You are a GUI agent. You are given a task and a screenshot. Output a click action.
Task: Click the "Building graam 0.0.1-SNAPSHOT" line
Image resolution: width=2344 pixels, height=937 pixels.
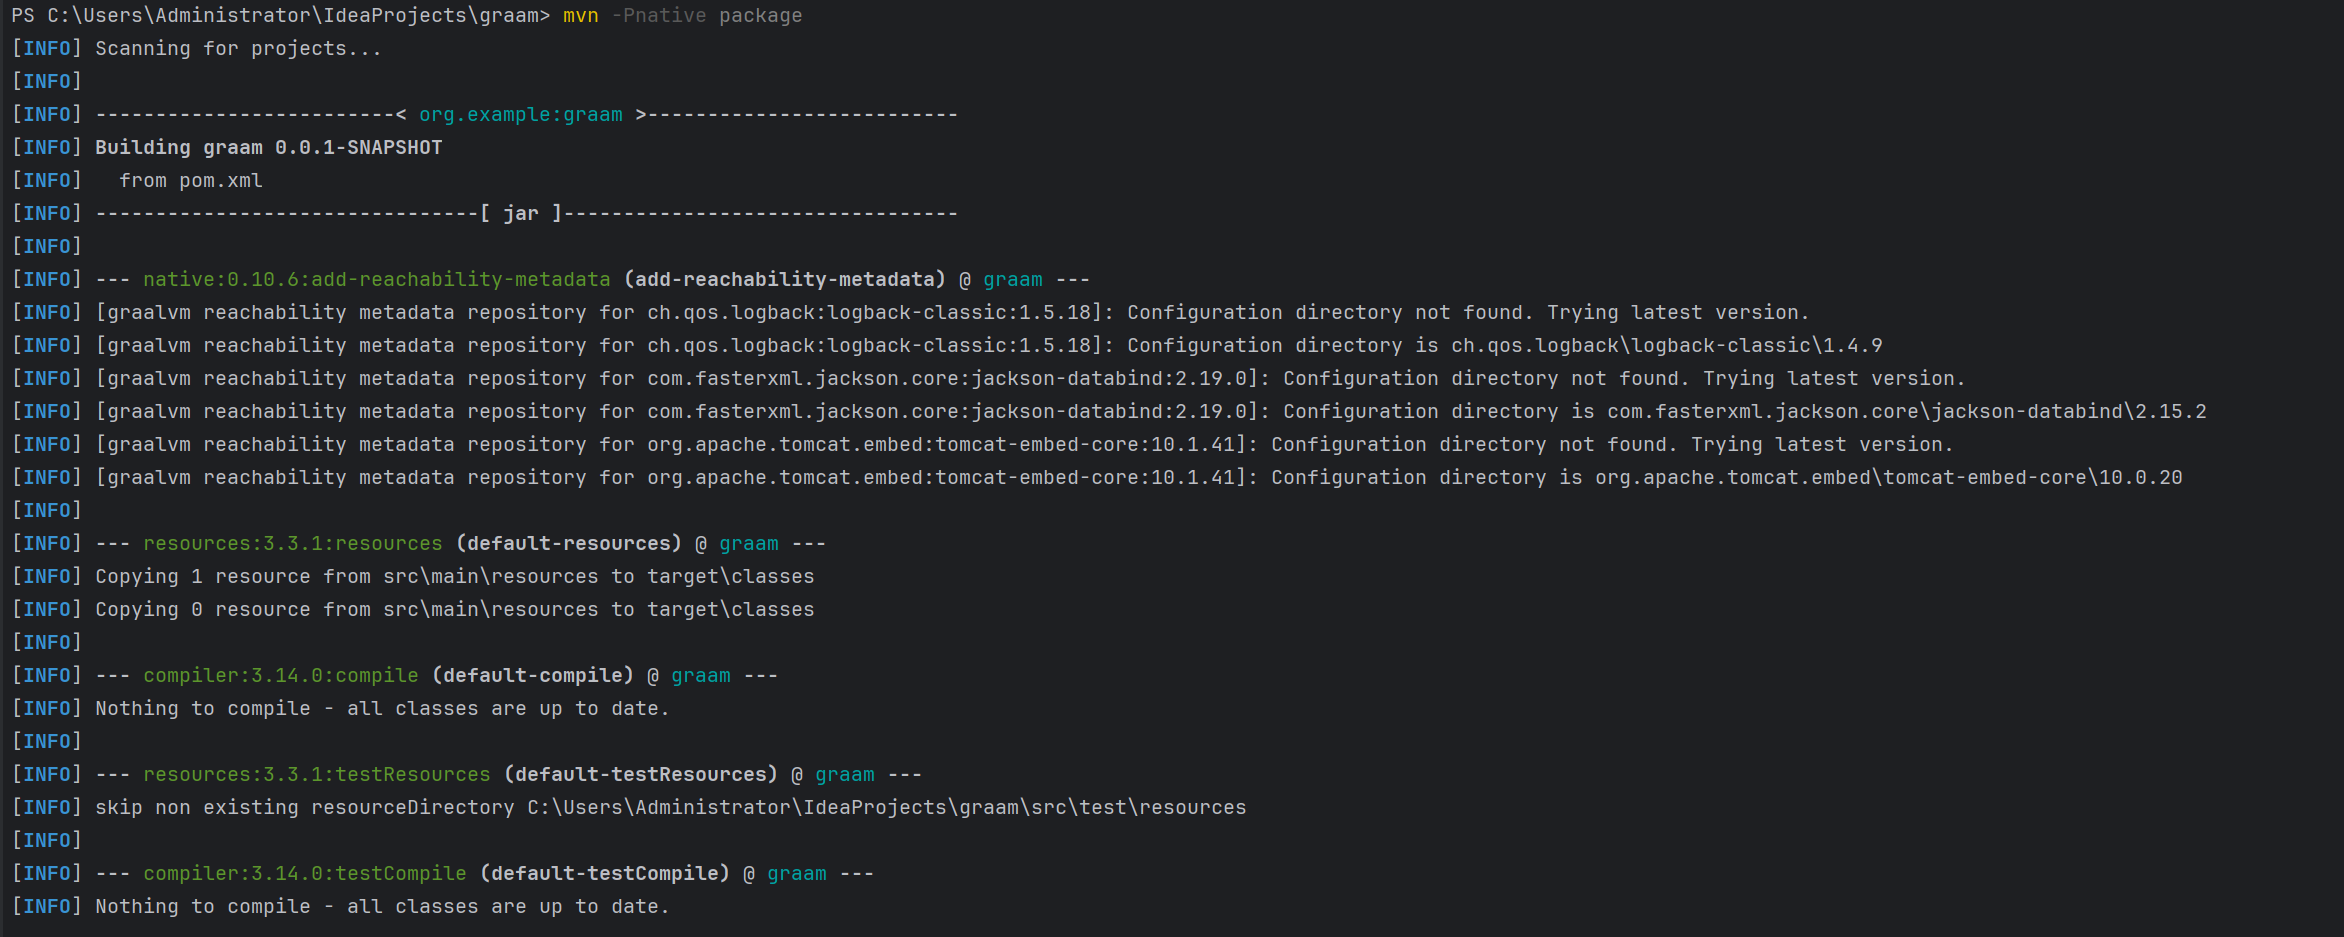(x=268, y=148)
